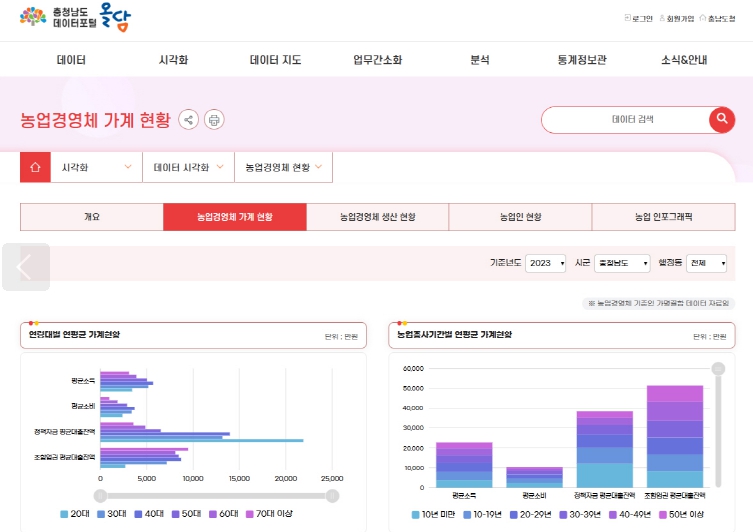
Task: Switch to the 농업경영체 생산 현황 tab
Action: (x=377, y=217)
